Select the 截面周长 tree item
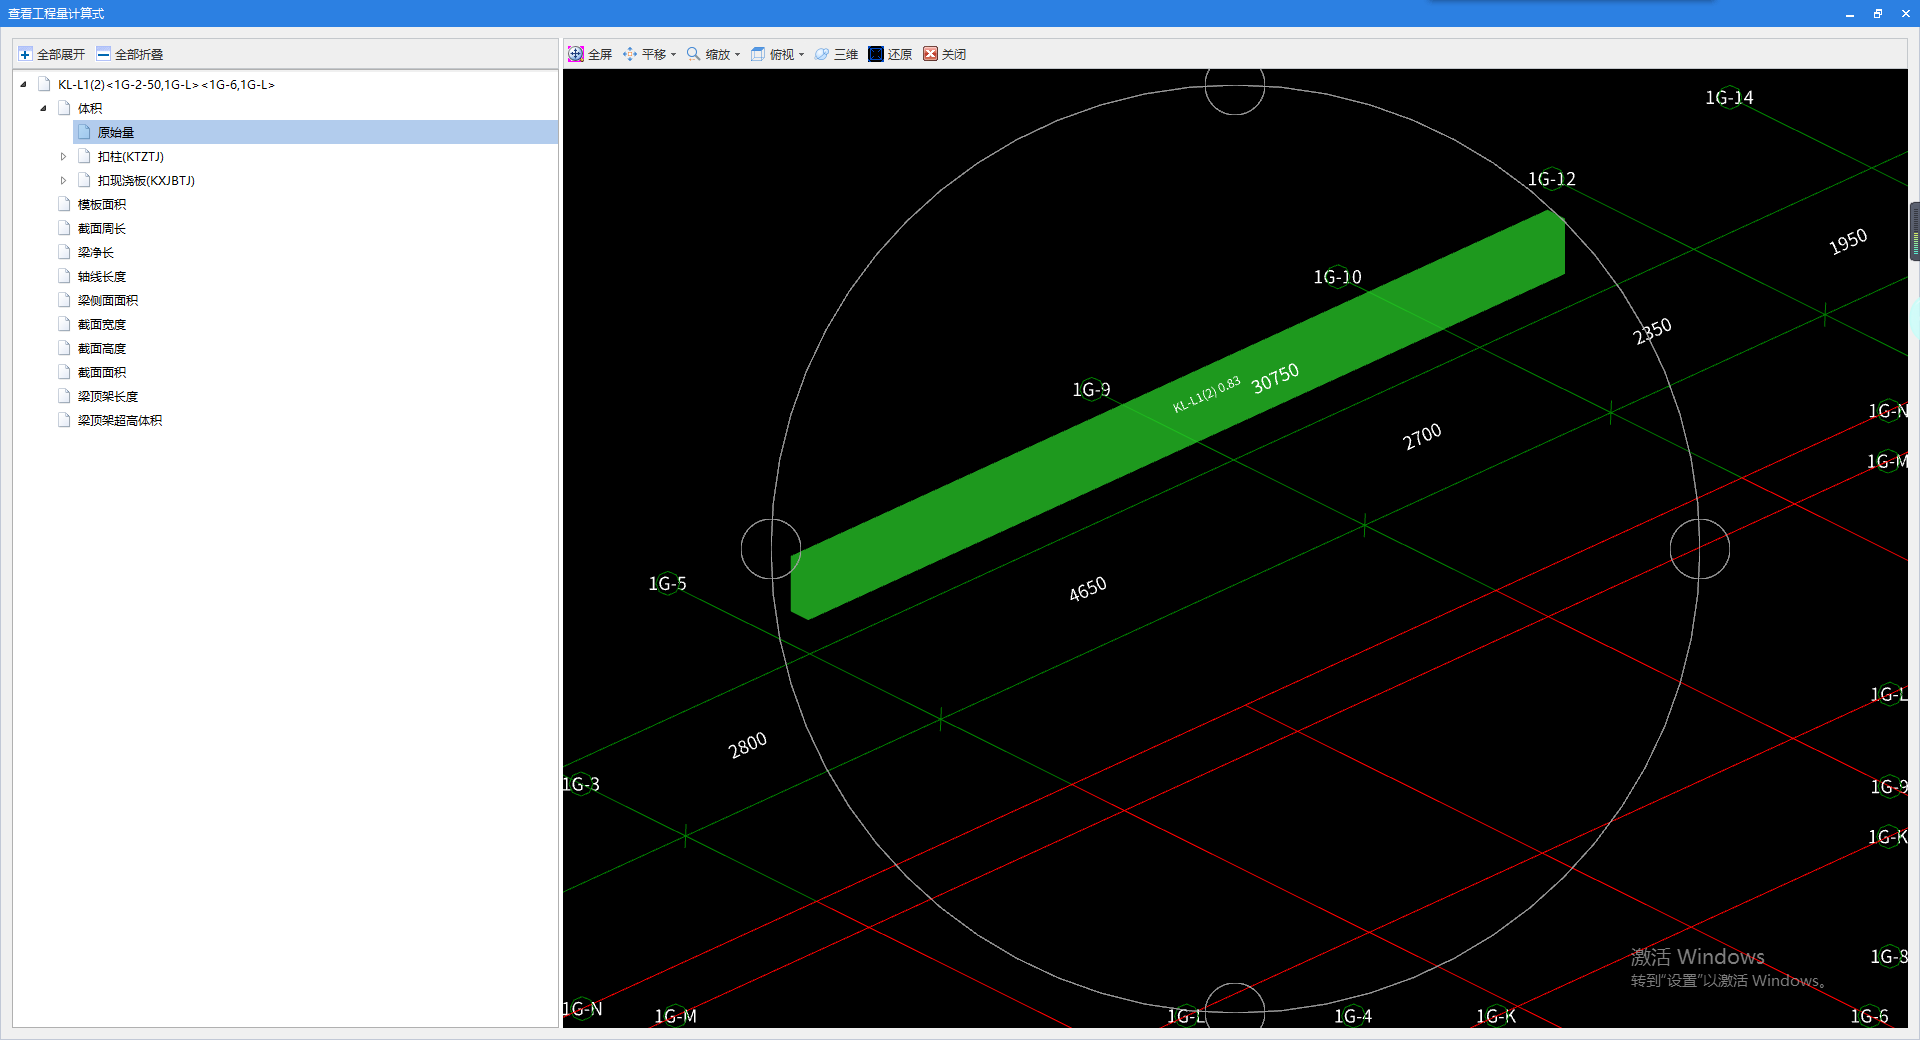This screenshot has width=1920, height=1040. [x=102, y=228]
